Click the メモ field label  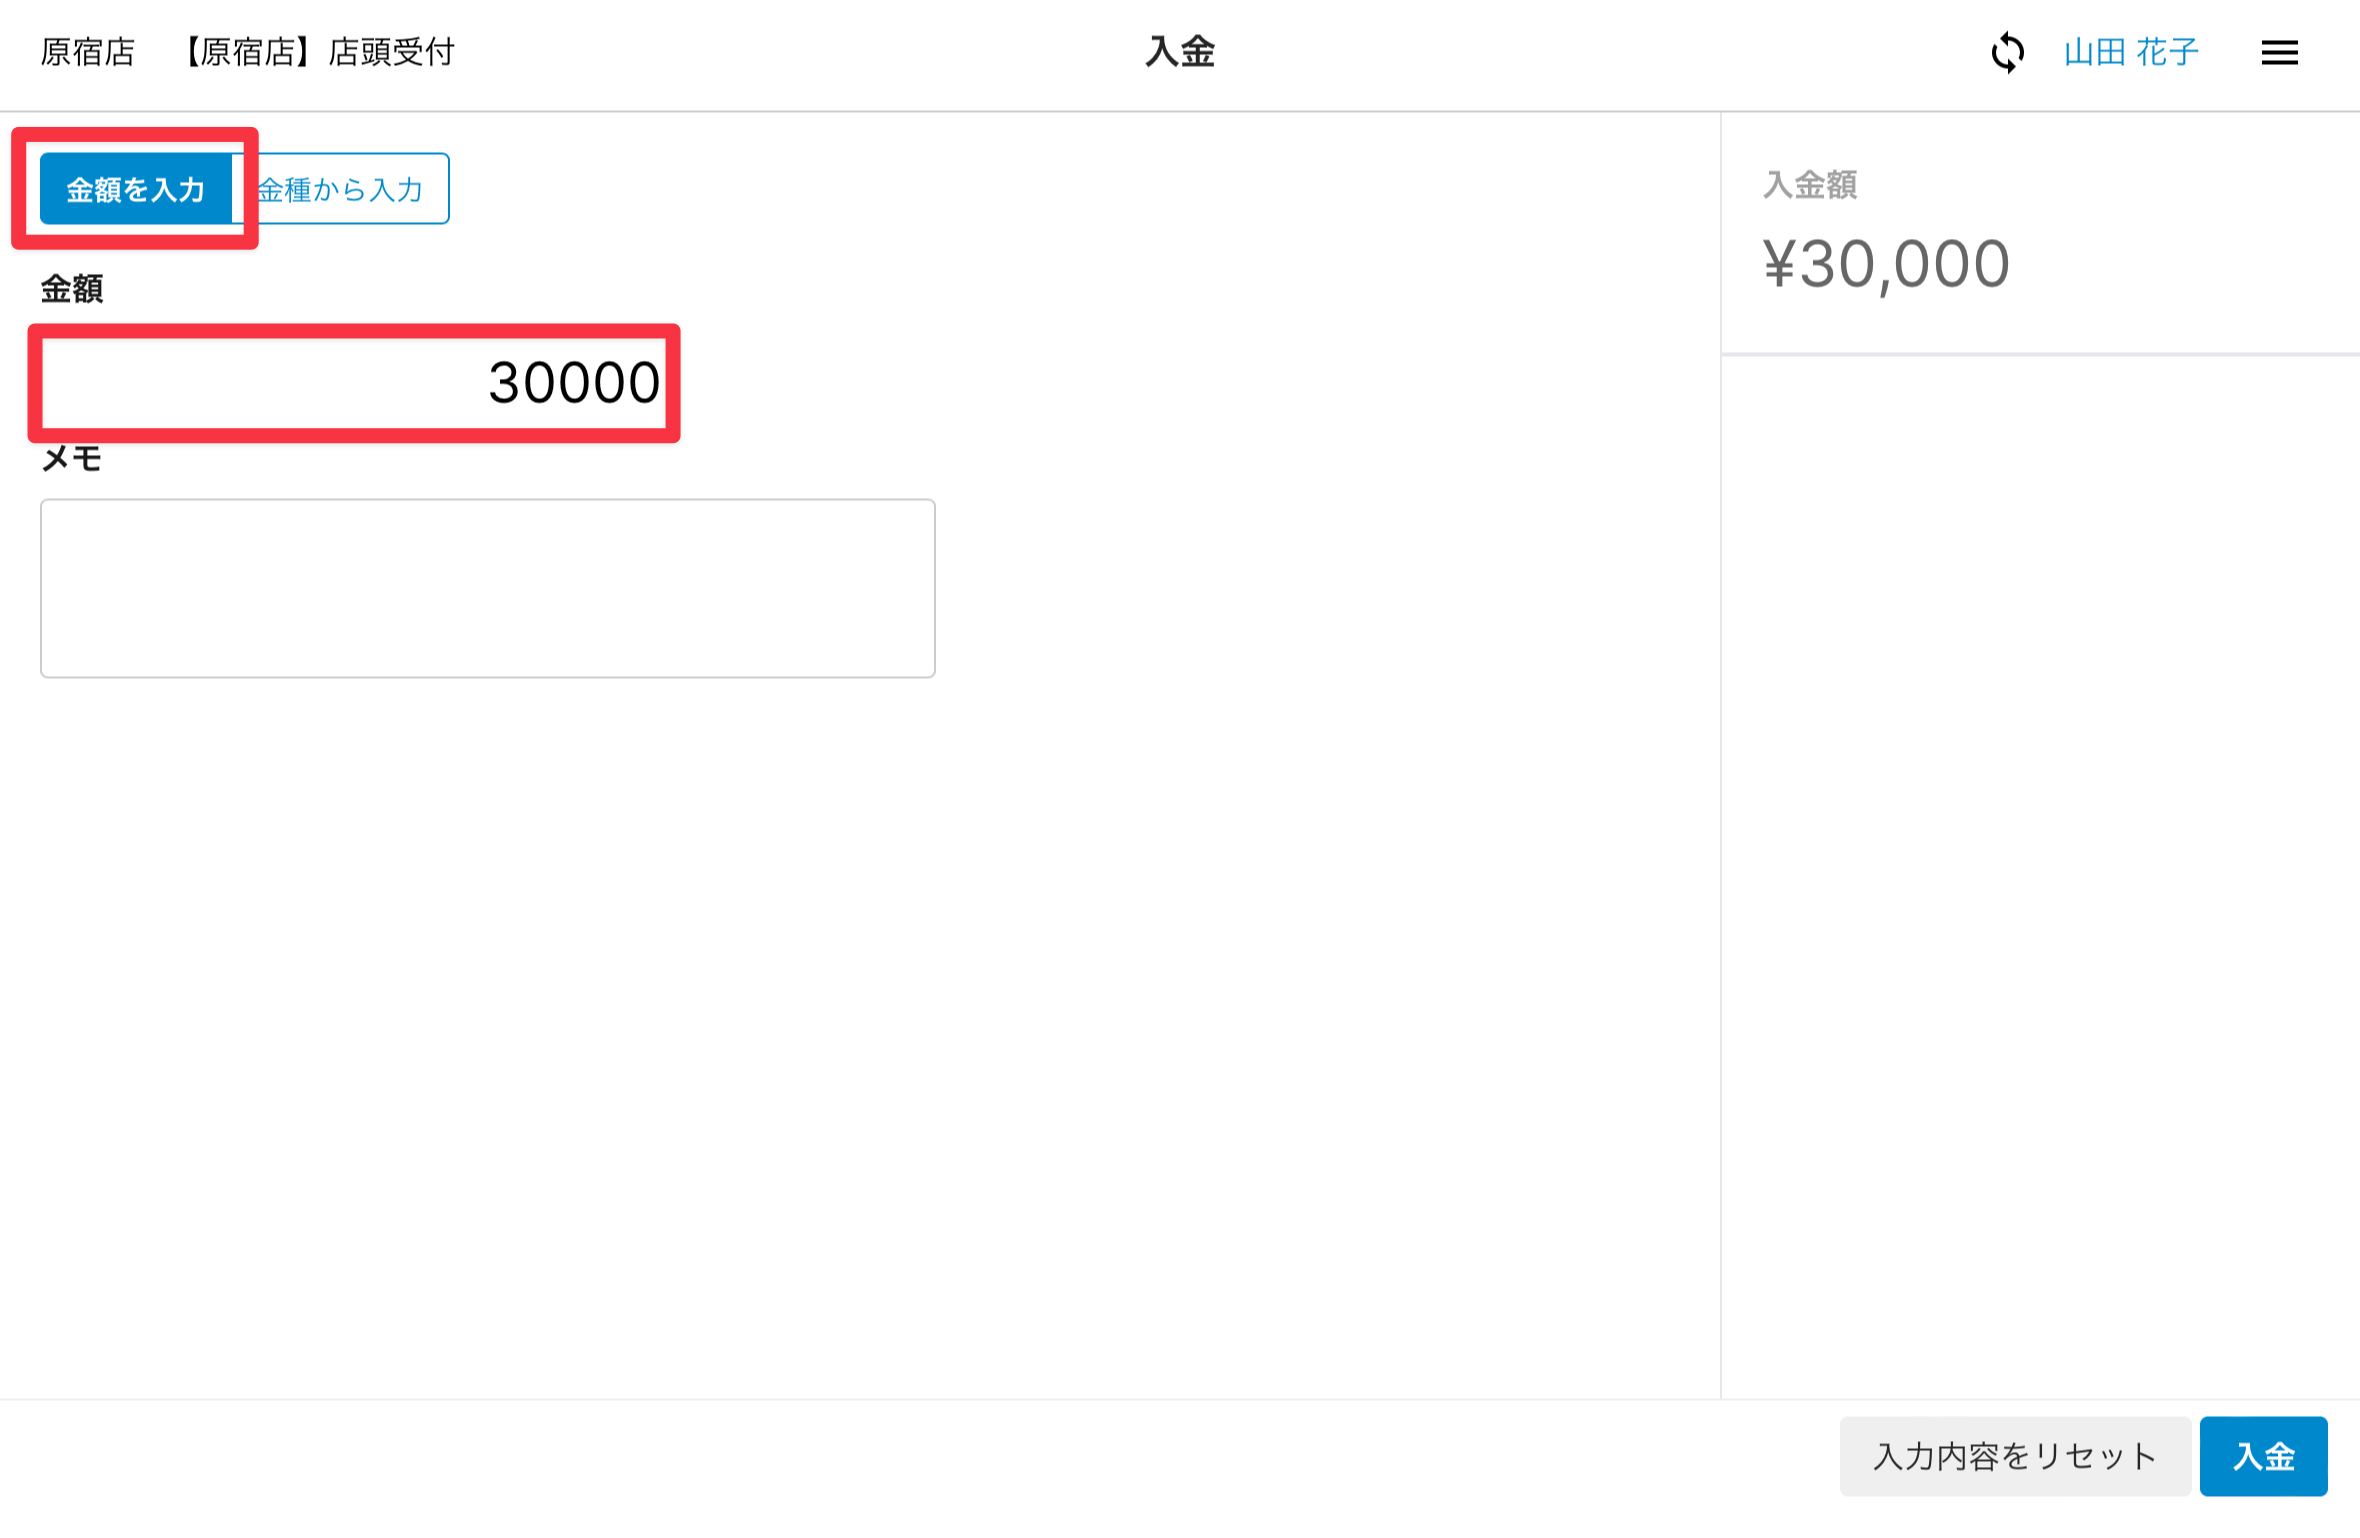click(72, 459)
